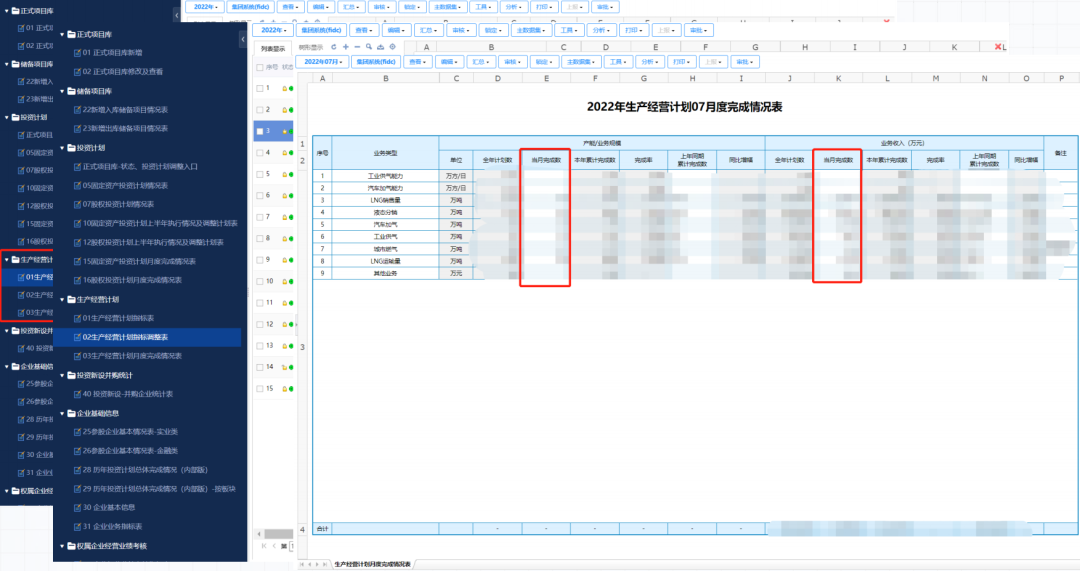Viewport: 1080px width, 571px height.
Task: Click the plus (add) icon in list toolbar
Action: [346, 48]
